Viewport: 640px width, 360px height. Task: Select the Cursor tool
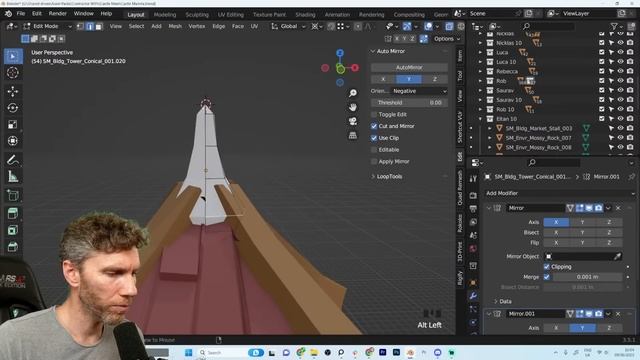tap(13, 73)
